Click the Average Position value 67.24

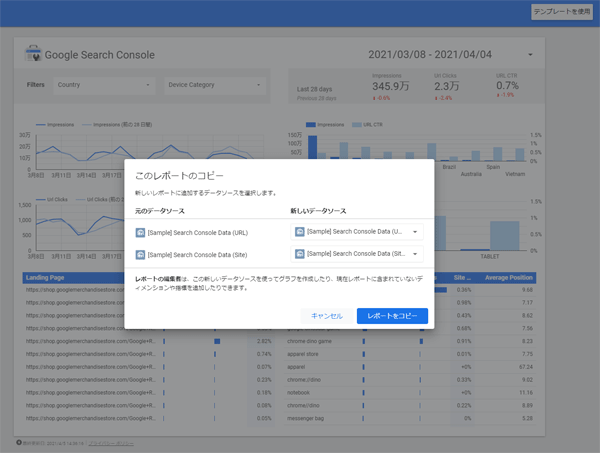[x=526, y=367]
